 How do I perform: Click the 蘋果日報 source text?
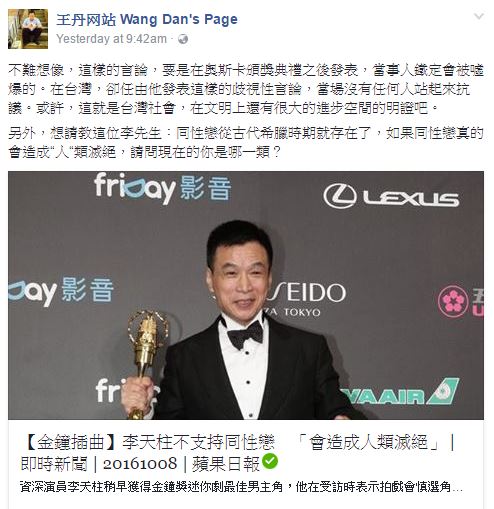[226, 464]
